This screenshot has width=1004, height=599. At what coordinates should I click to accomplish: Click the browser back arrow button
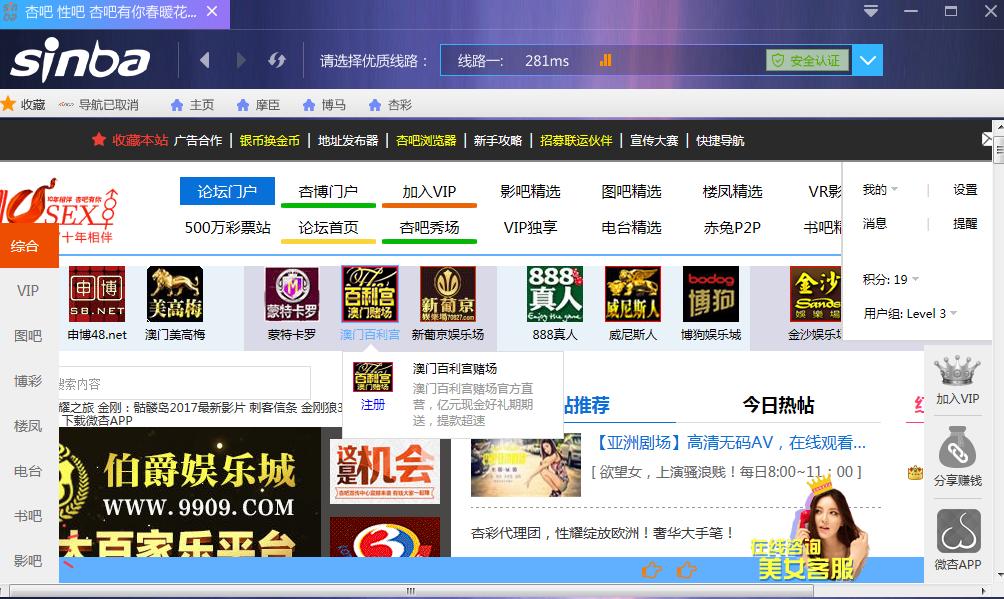click(204, 60)
